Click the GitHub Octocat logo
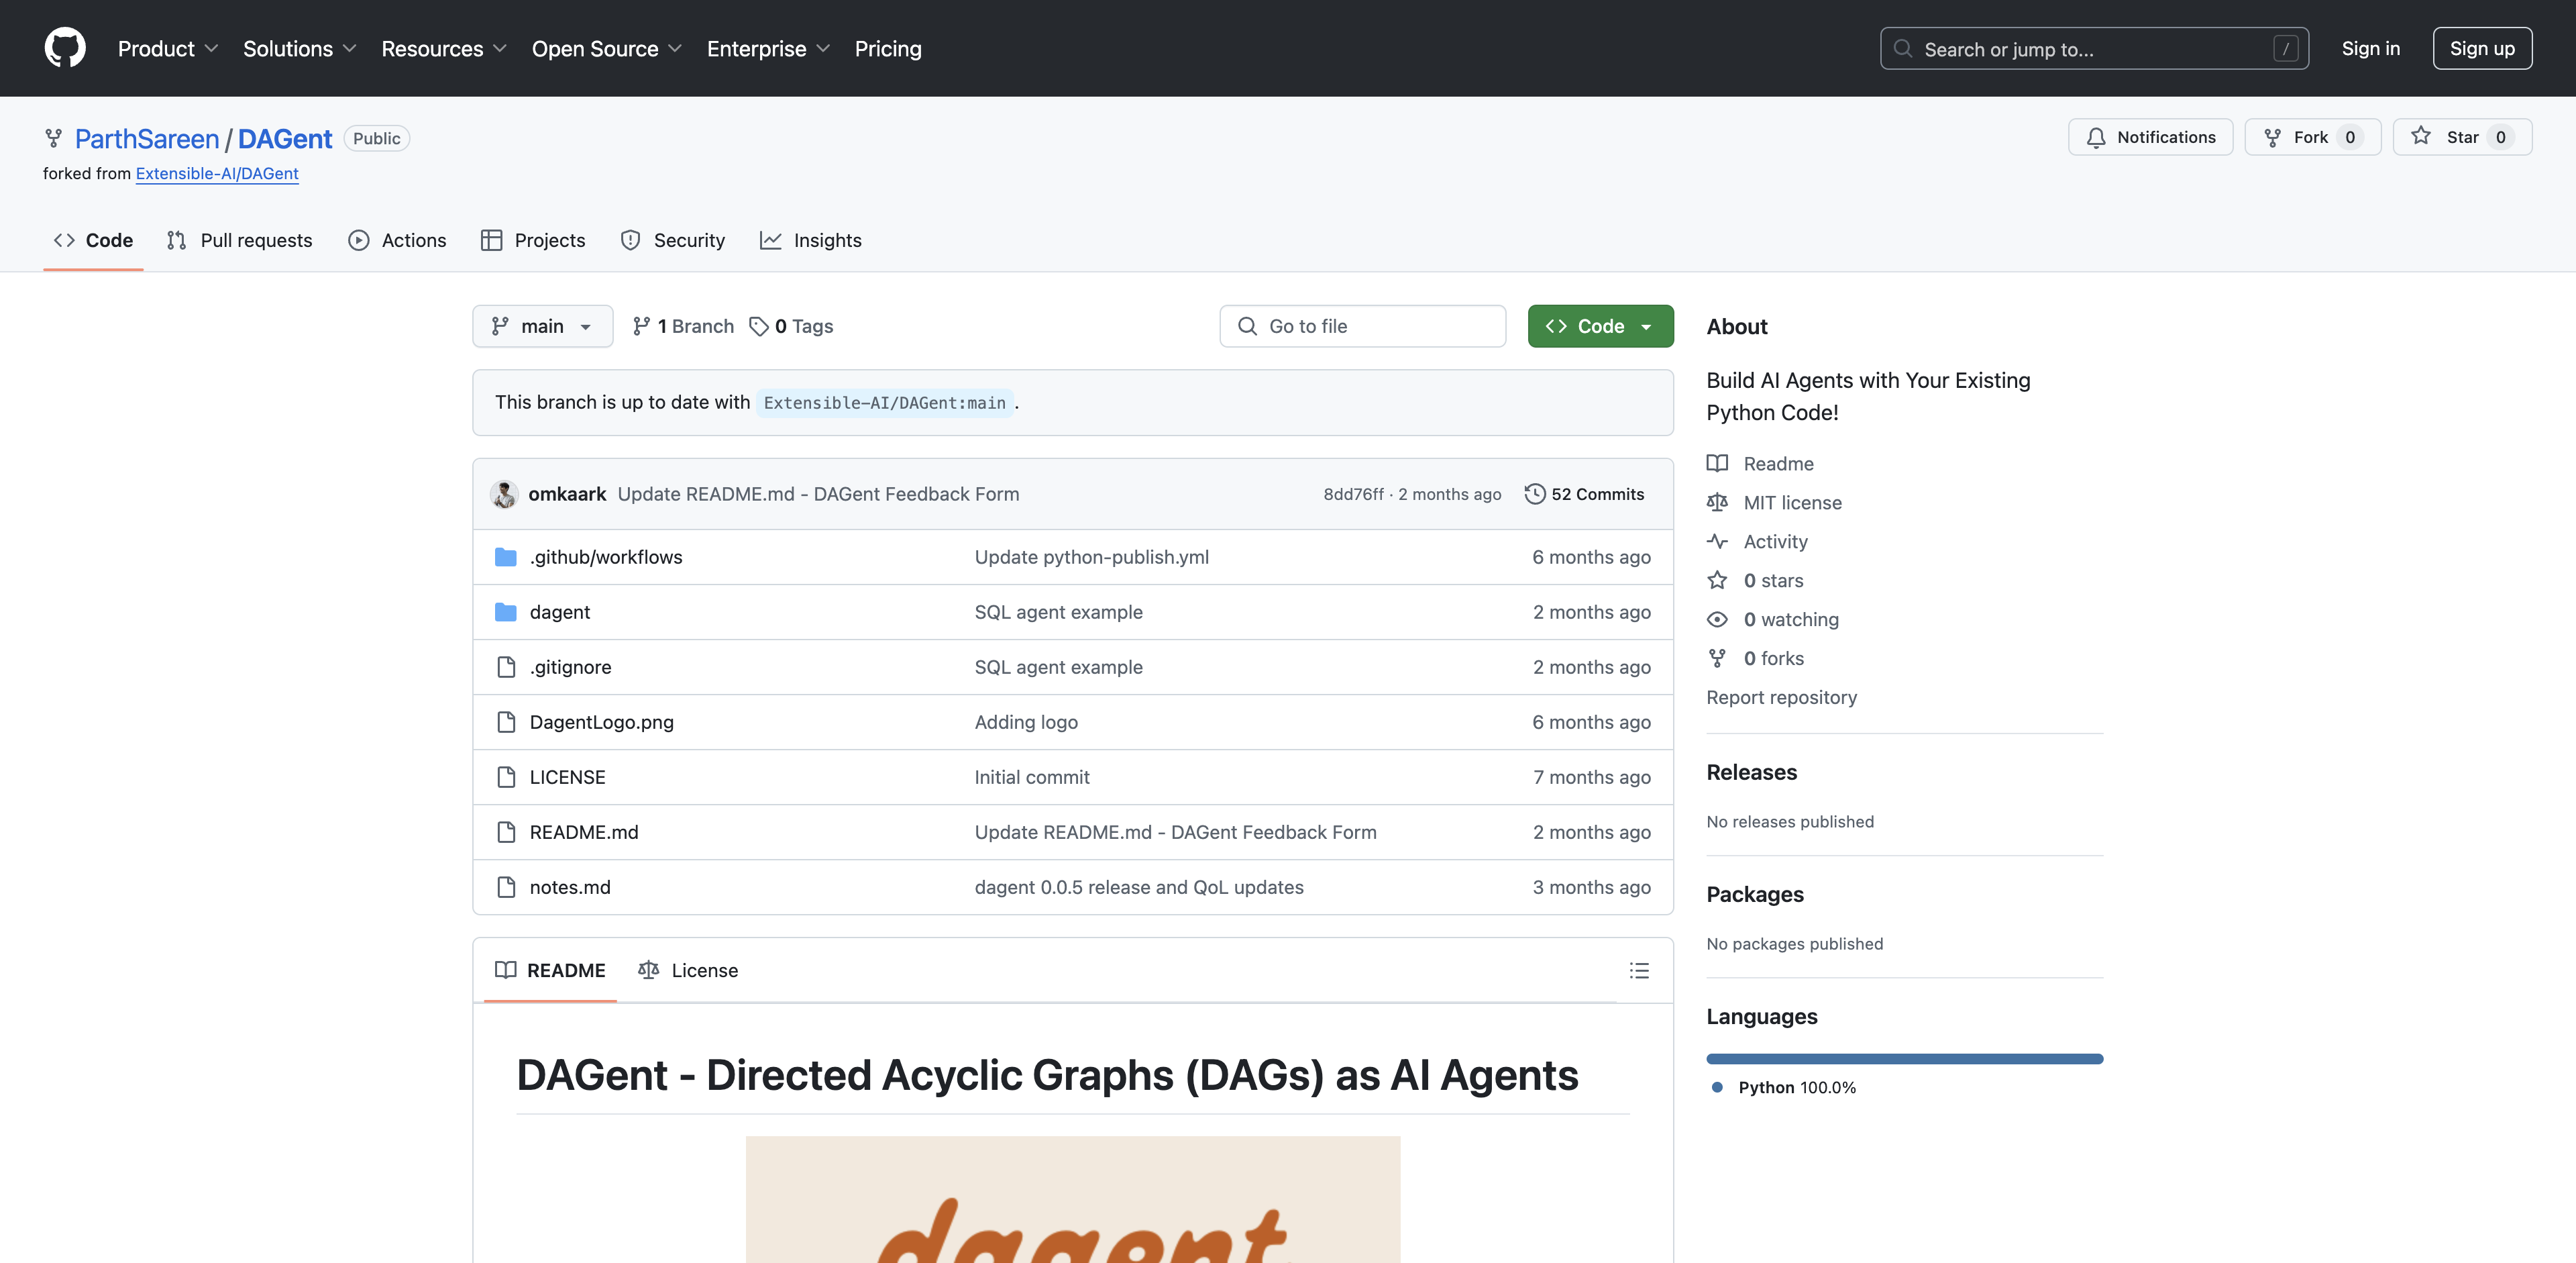 [x=65, y=48]
